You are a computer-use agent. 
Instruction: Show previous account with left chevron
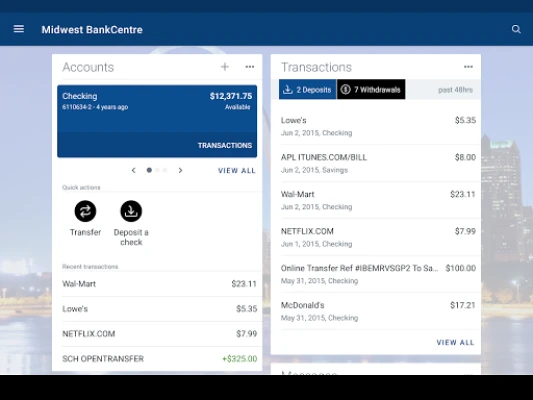134,170
